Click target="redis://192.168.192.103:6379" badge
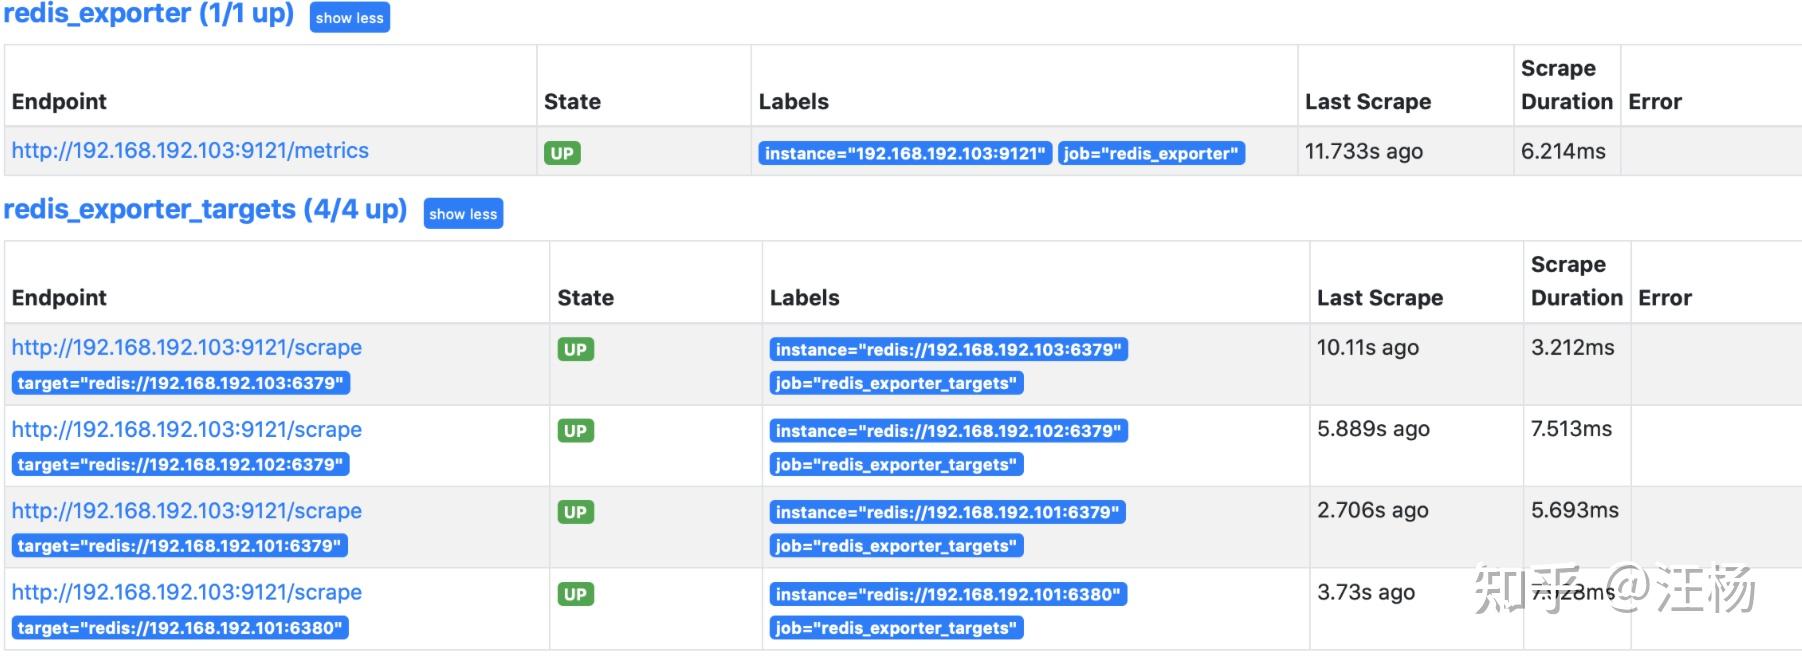The image size is (1802, 662). pos(181,383)
